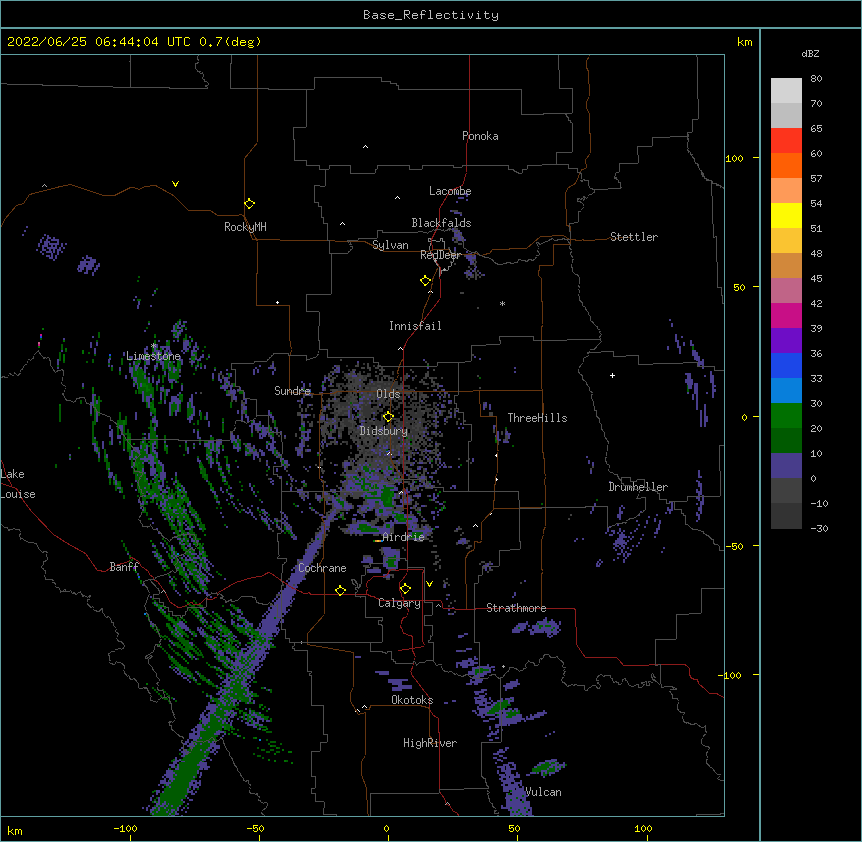
Task: Select the Okotoks city label
Action: [412, 700]
